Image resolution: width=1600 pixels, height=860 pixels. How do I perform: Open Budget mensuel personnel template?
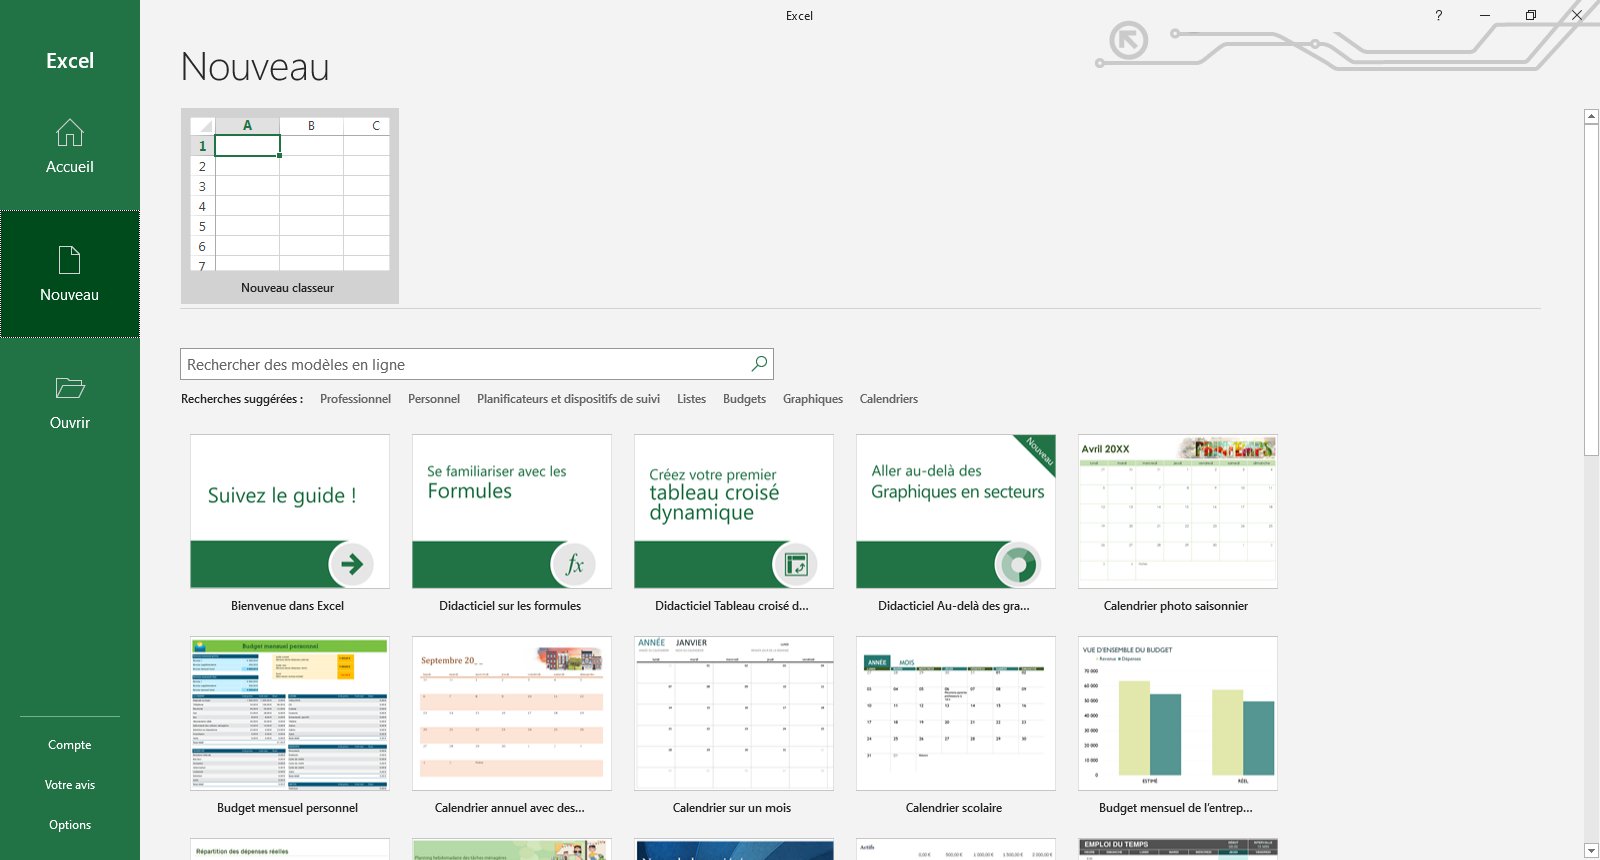pyautogui.click(x=290, y=713)
